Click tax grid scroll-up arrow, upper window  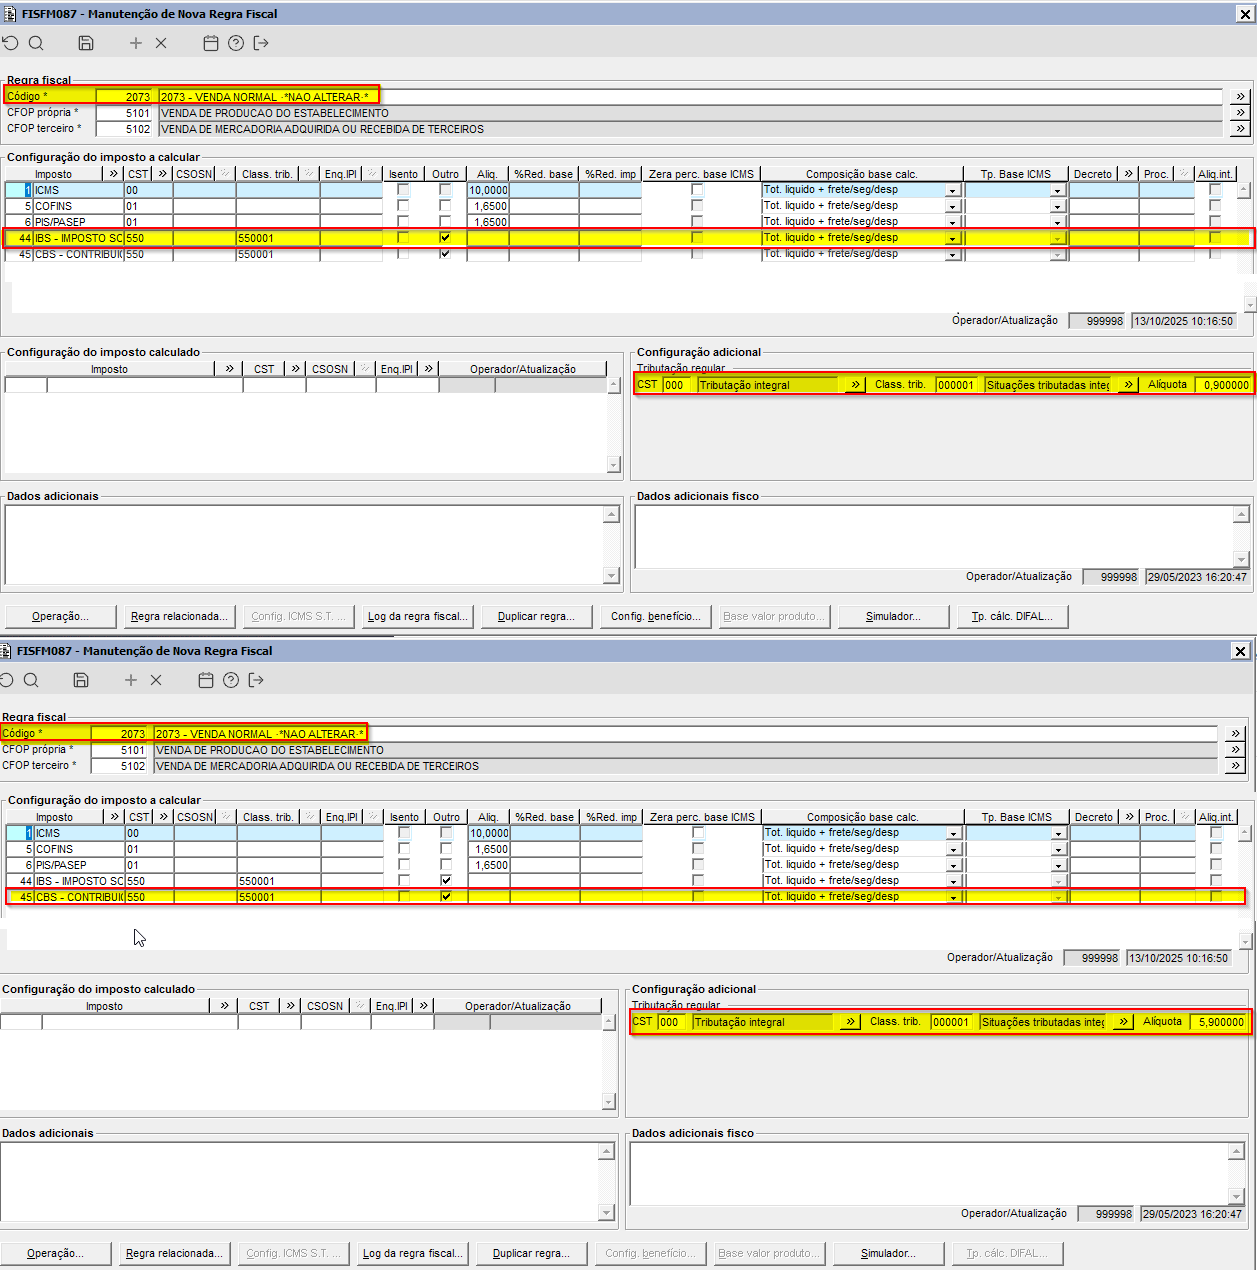tap(1243, 189)
